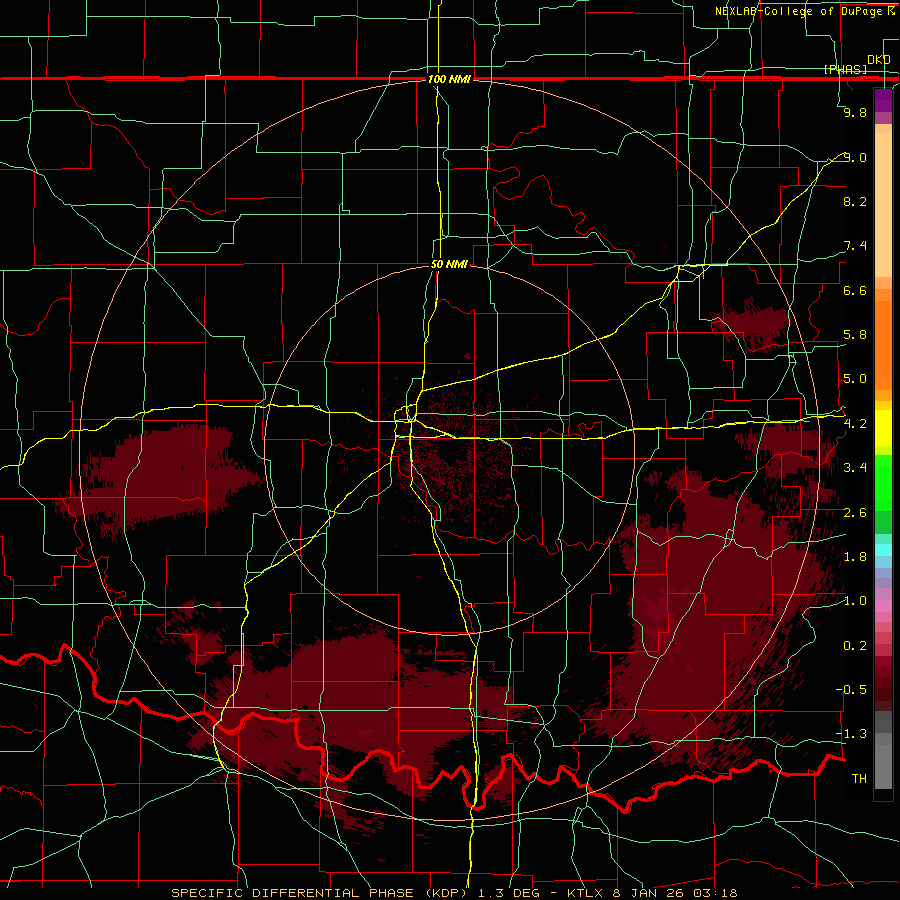
Task: Click the 100 NMI range ring label
Action: tap(449, 79)
